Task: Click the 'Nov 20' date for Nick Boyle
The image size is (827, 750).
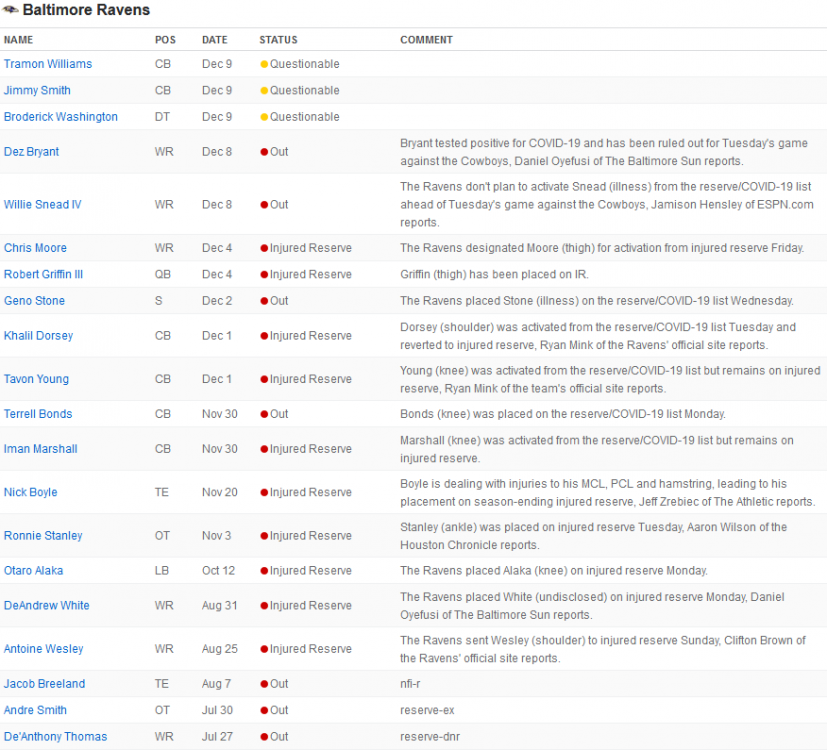Action: (x=220, y=492)
